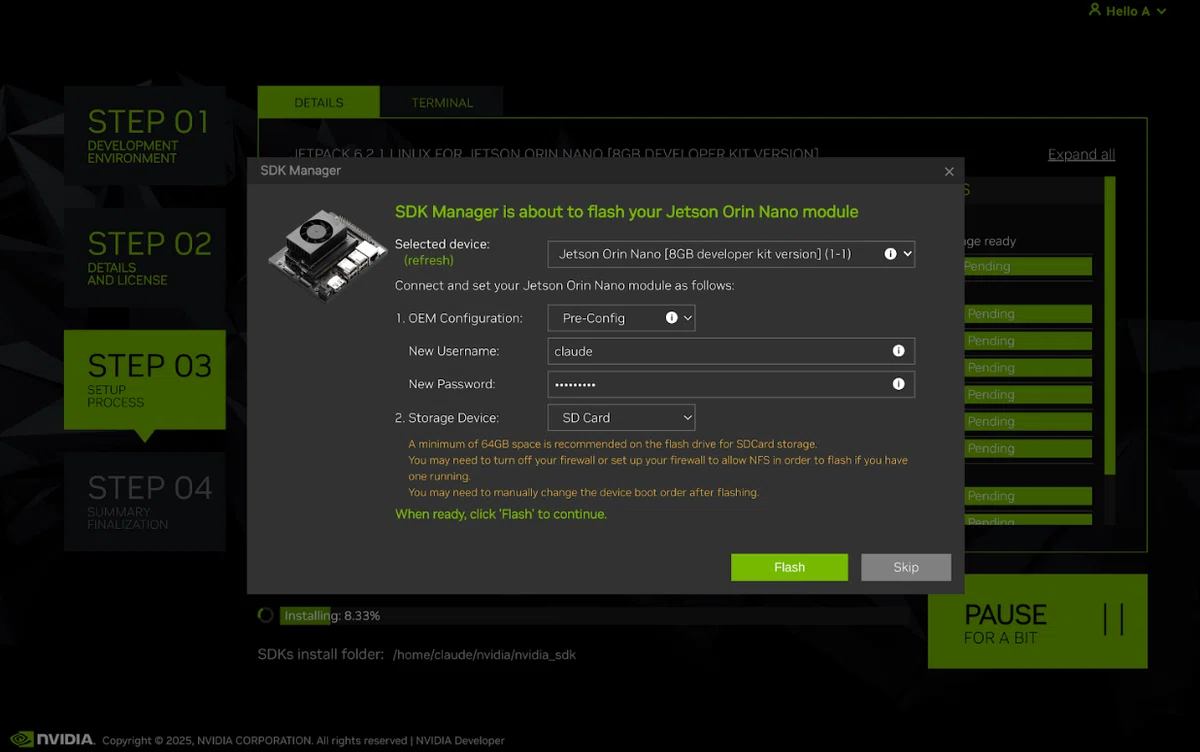The image size is (1200, 752).
Task: Click the firewall NFS warning text
Action: point(658,468)
